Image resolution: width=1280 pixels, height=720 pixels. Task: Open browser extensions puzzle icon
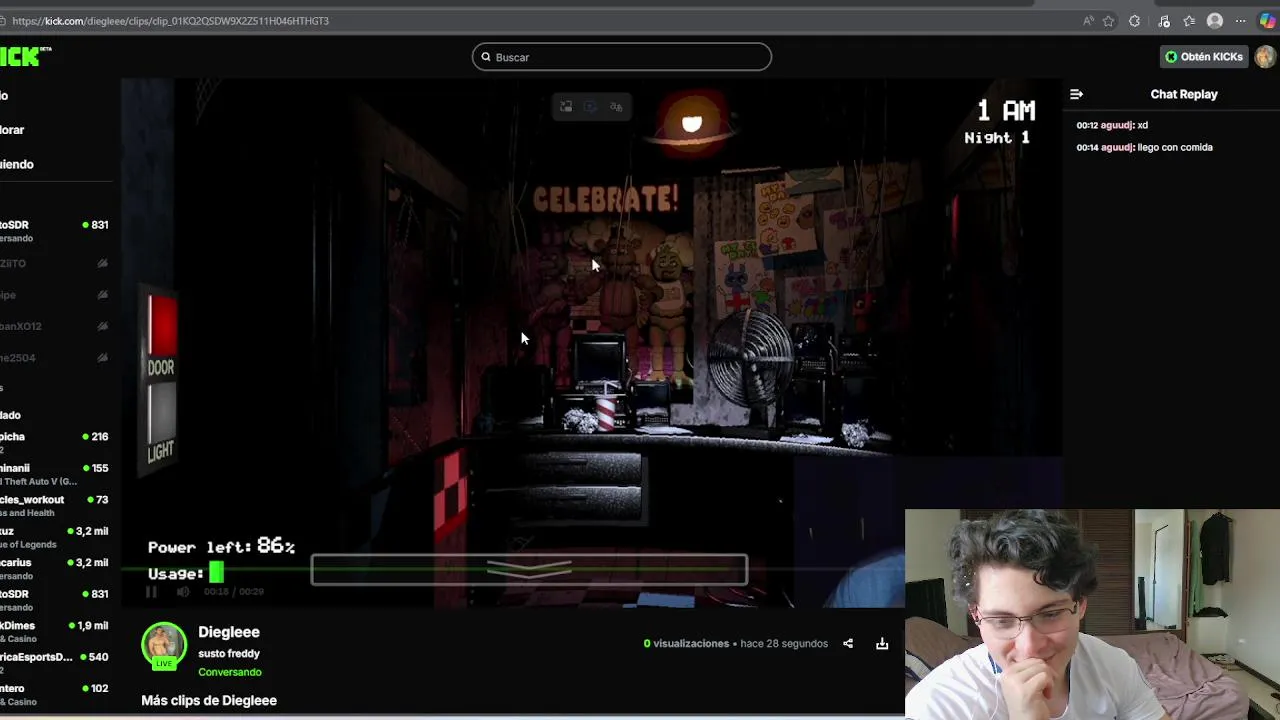[1134, 21]
